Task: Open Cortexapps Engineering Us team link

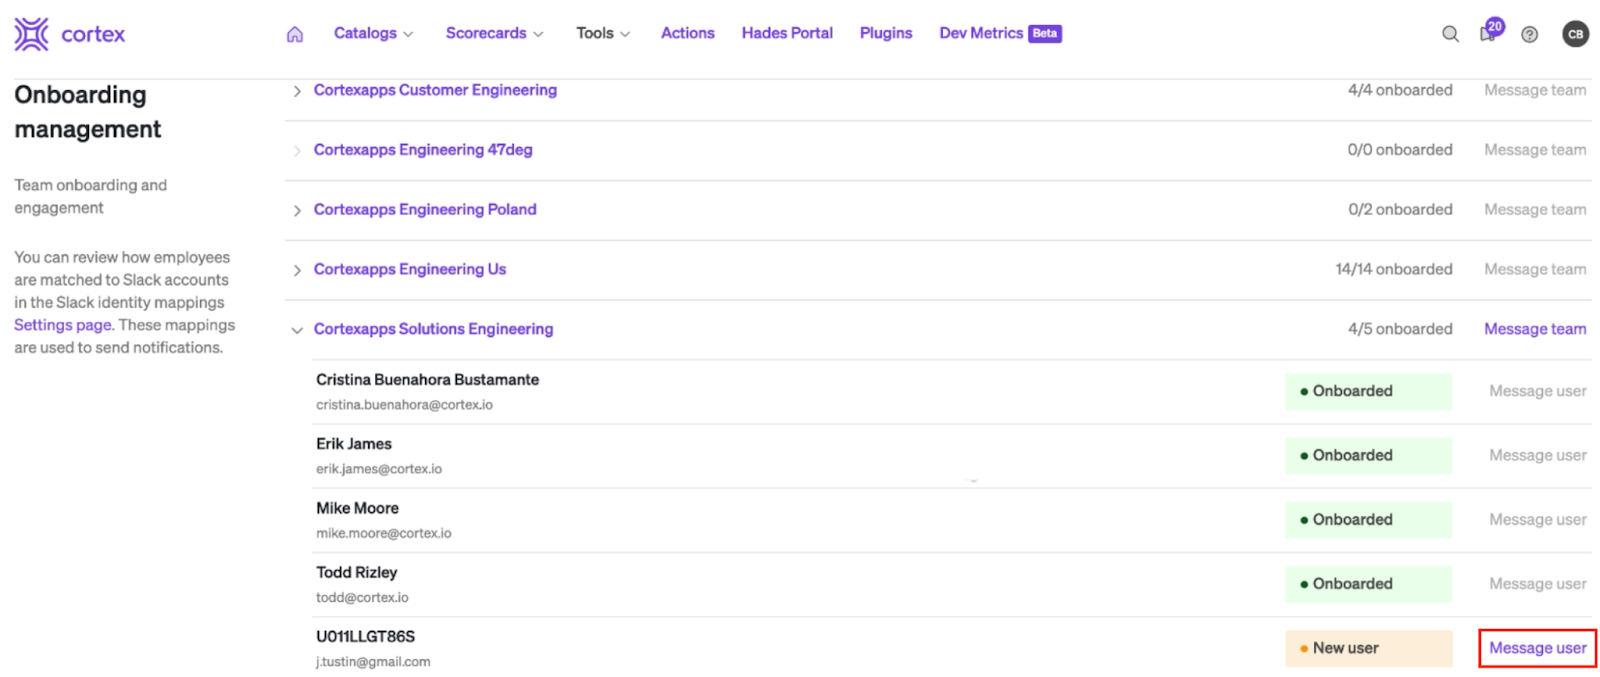Action: (410, 269)
